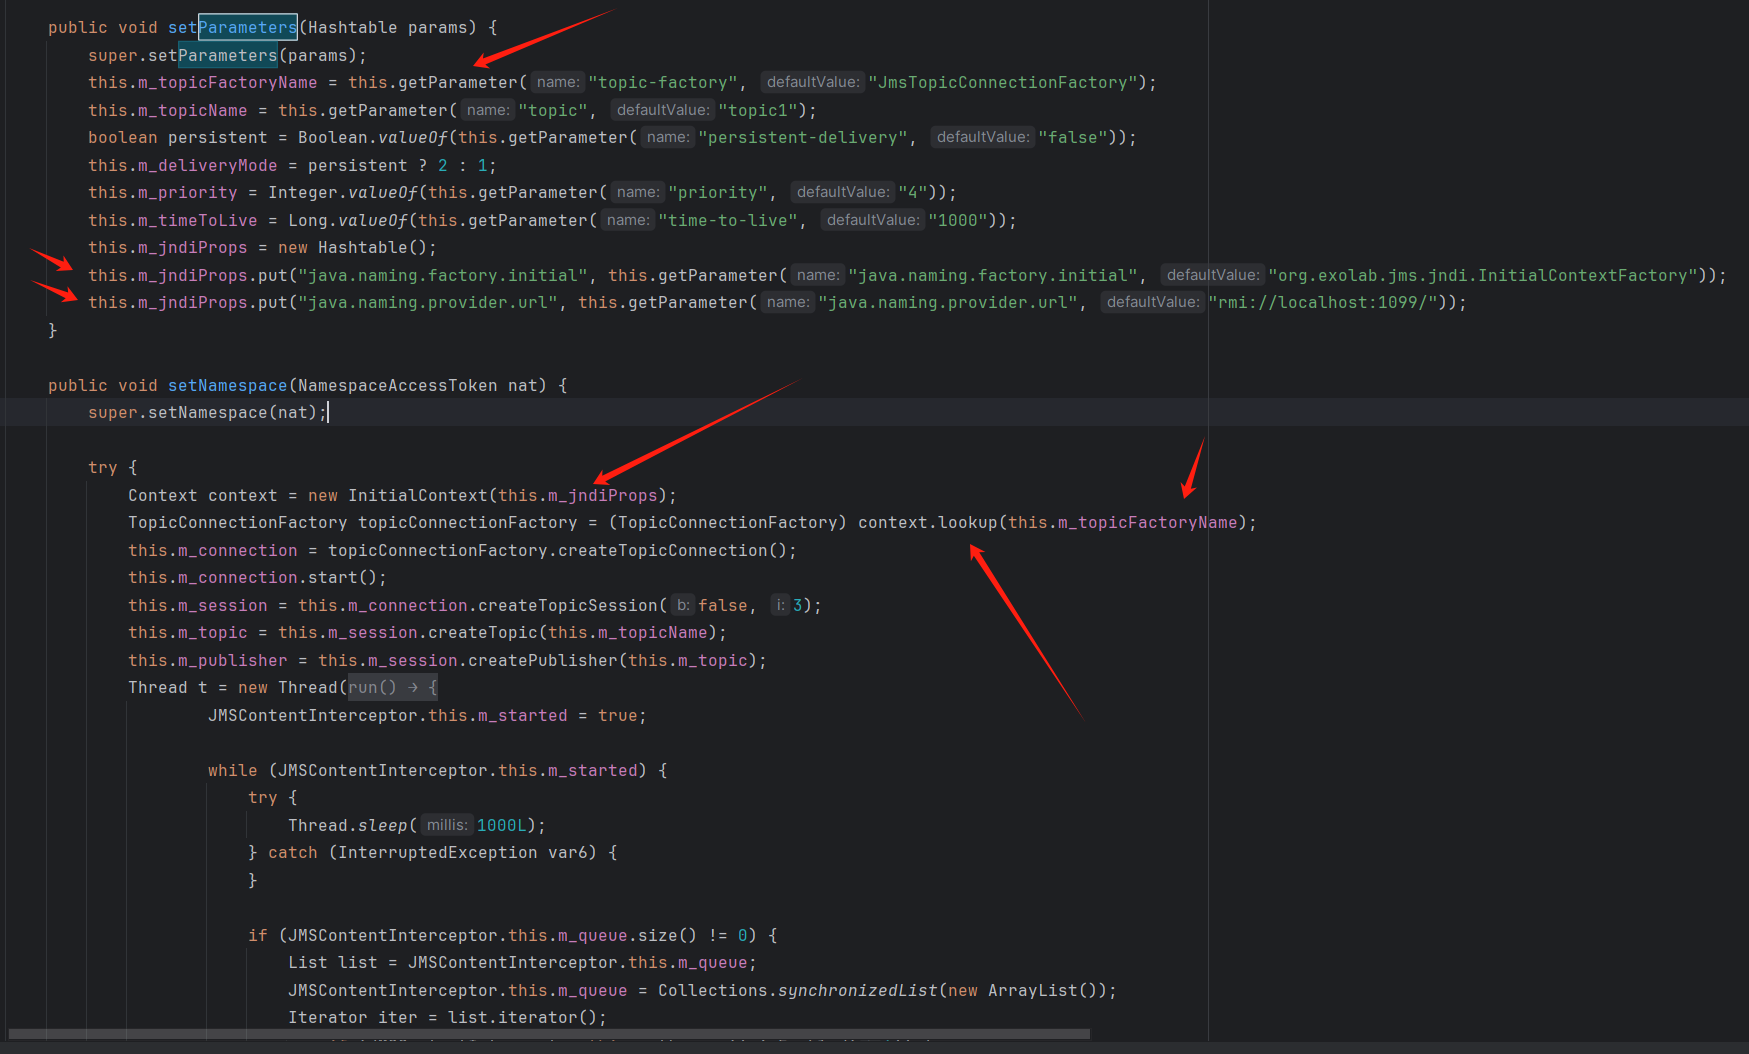The width and height of the screenshot is (1749, 1054).
Task: Click the list.iterator() call
Action: 522,1017
